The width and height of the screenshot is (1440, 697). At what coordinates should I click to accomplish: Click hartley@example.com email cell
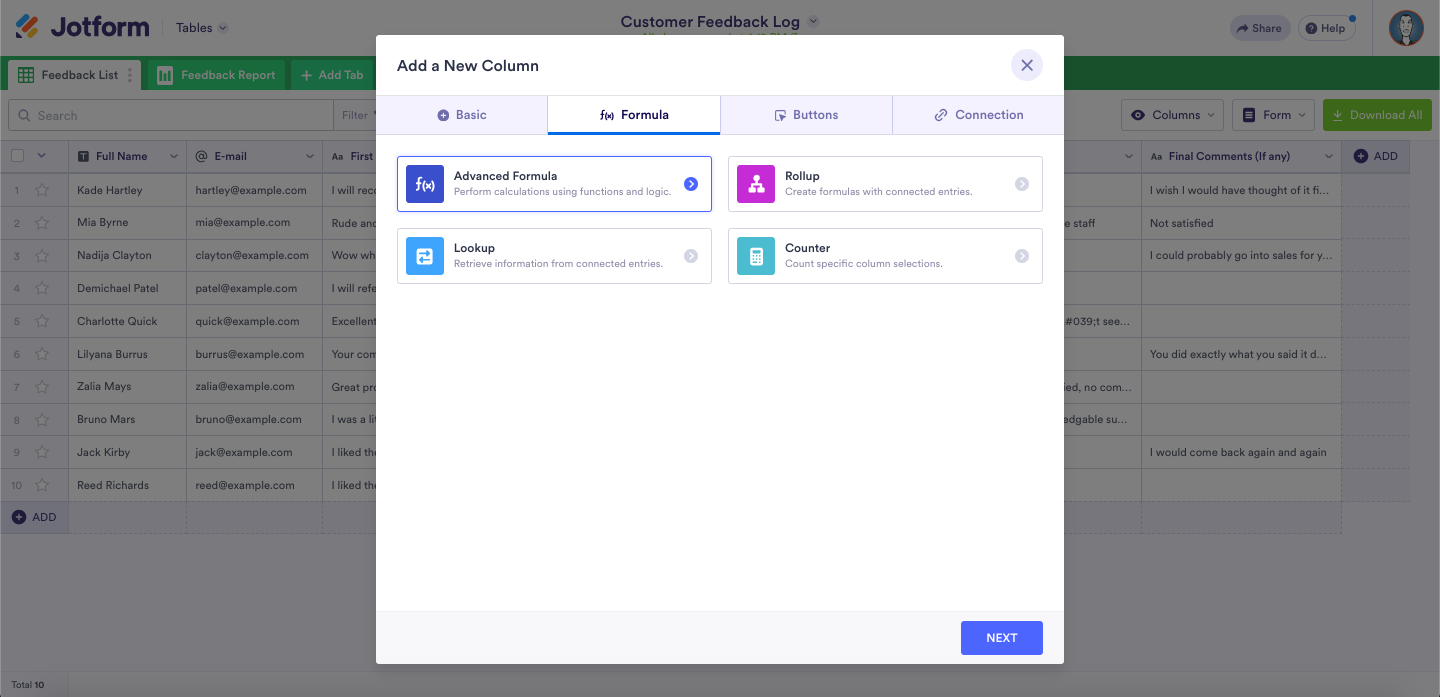point(254,190)
